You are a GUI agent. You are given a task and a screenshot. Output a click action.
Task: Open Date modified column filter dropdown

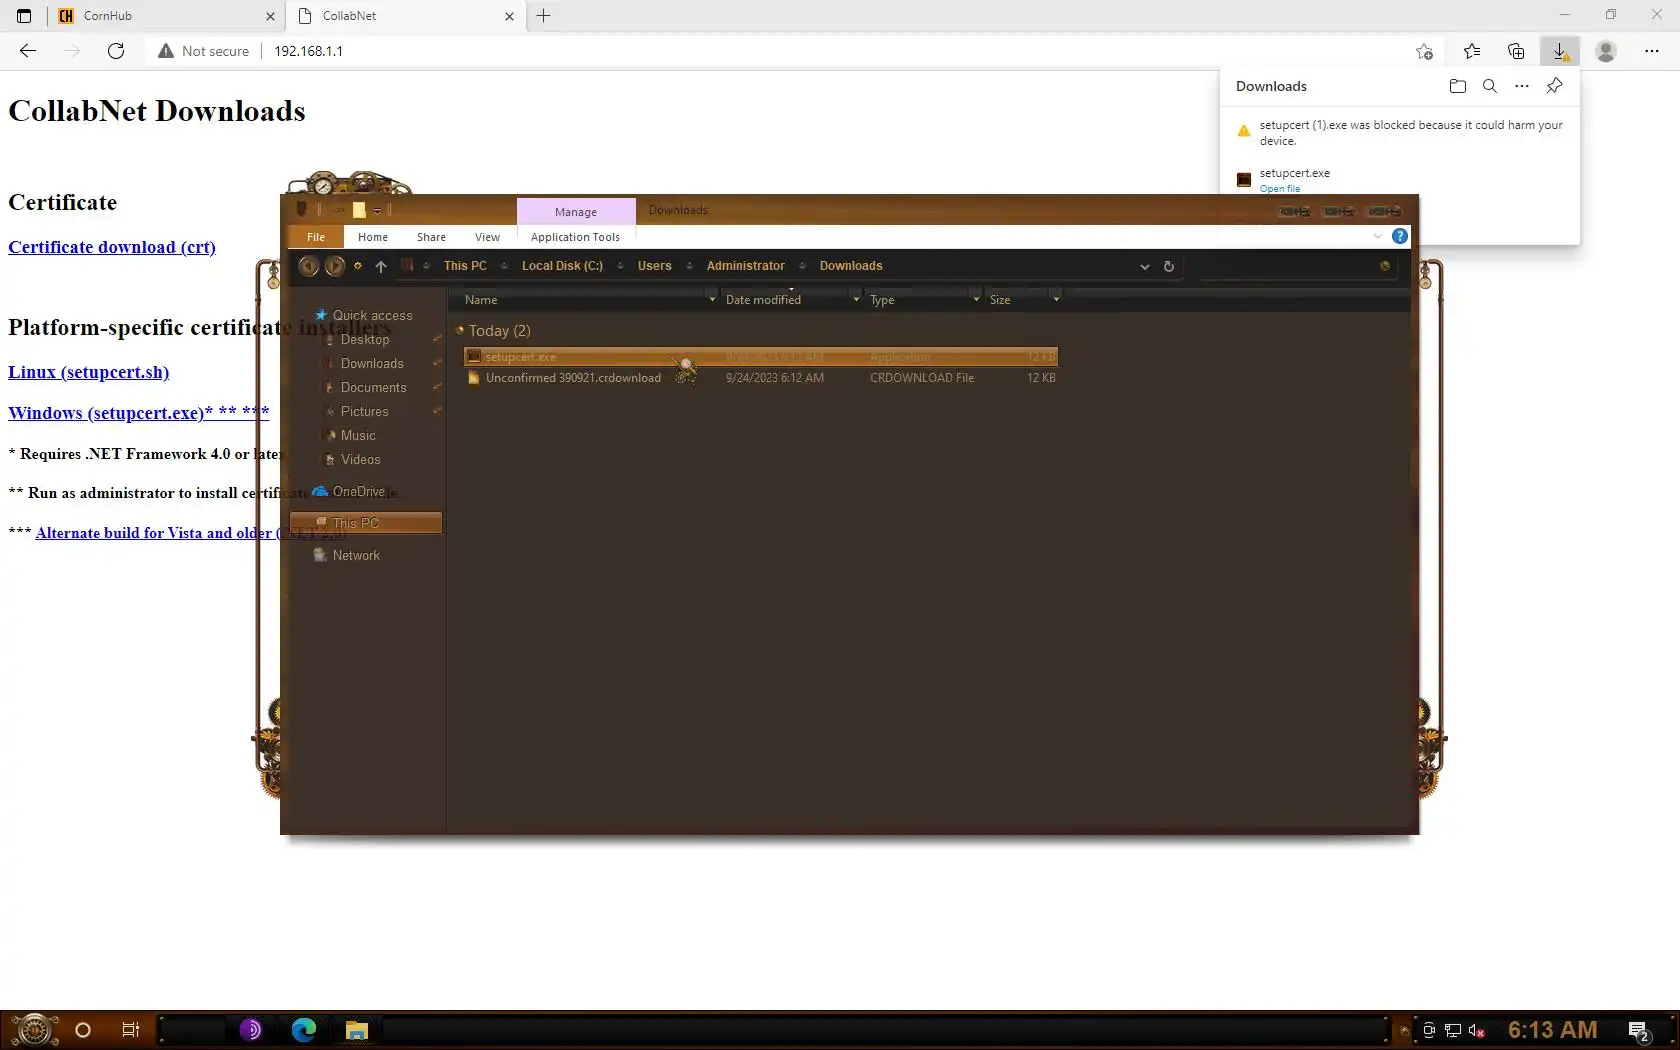[x=856, y=300]
